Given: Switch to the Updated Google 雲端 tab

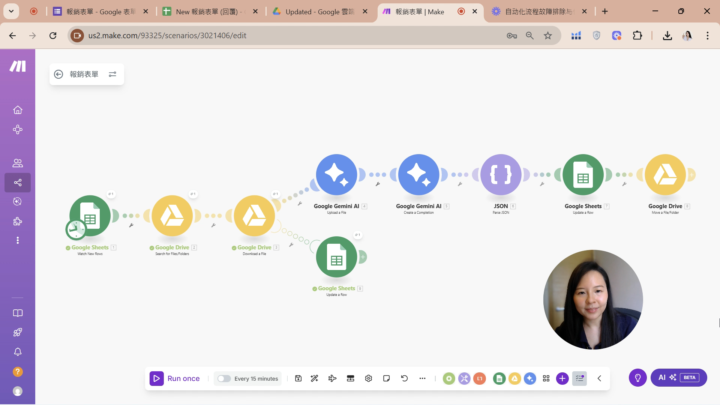Looking at the screenshot, I should (x=320, y=11).
